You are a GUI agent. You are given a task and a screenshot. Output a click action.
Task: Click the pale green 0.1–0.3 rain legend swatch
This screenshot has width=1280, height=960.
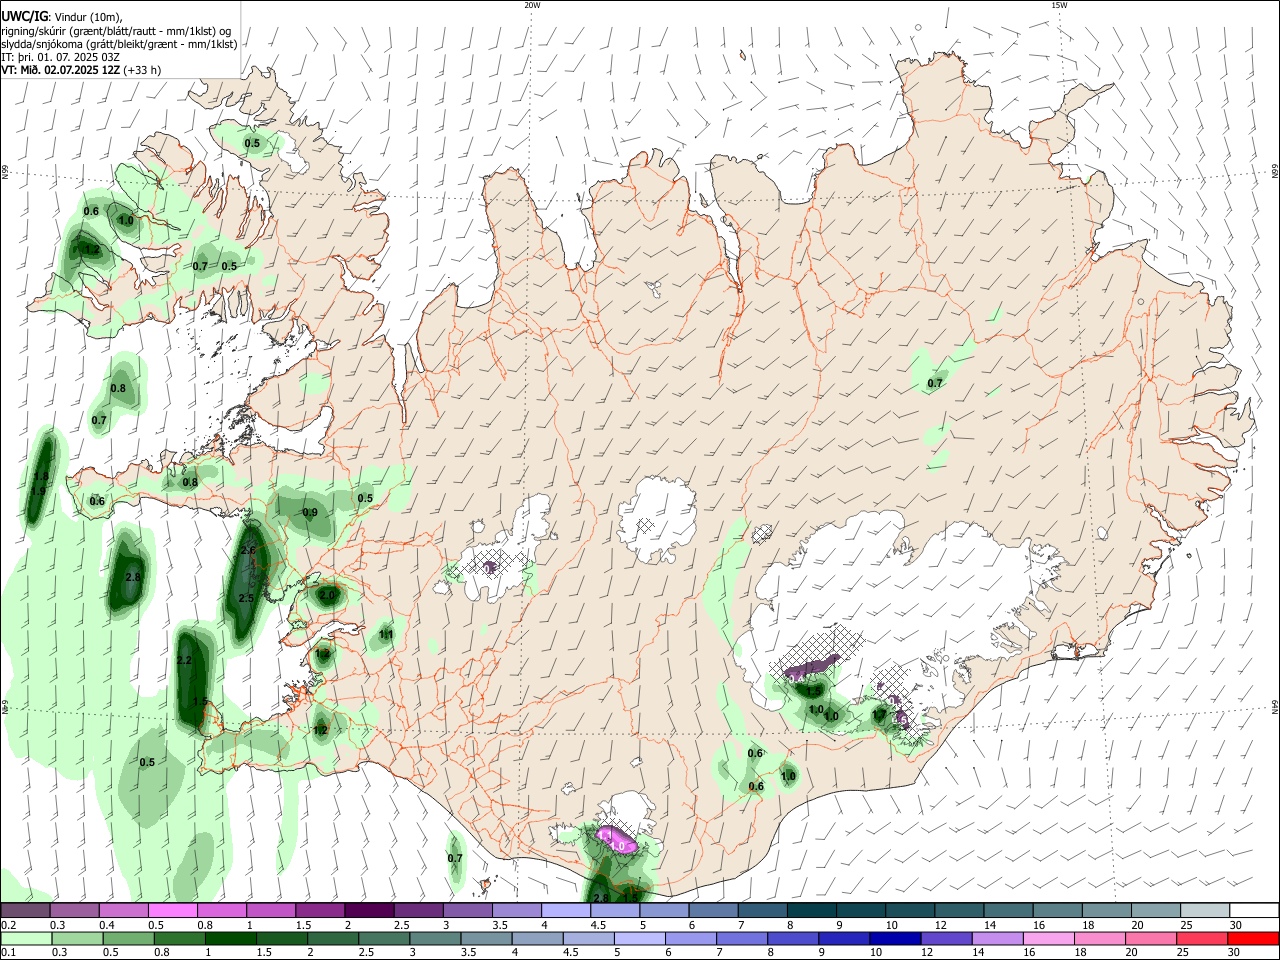(26, 939)
